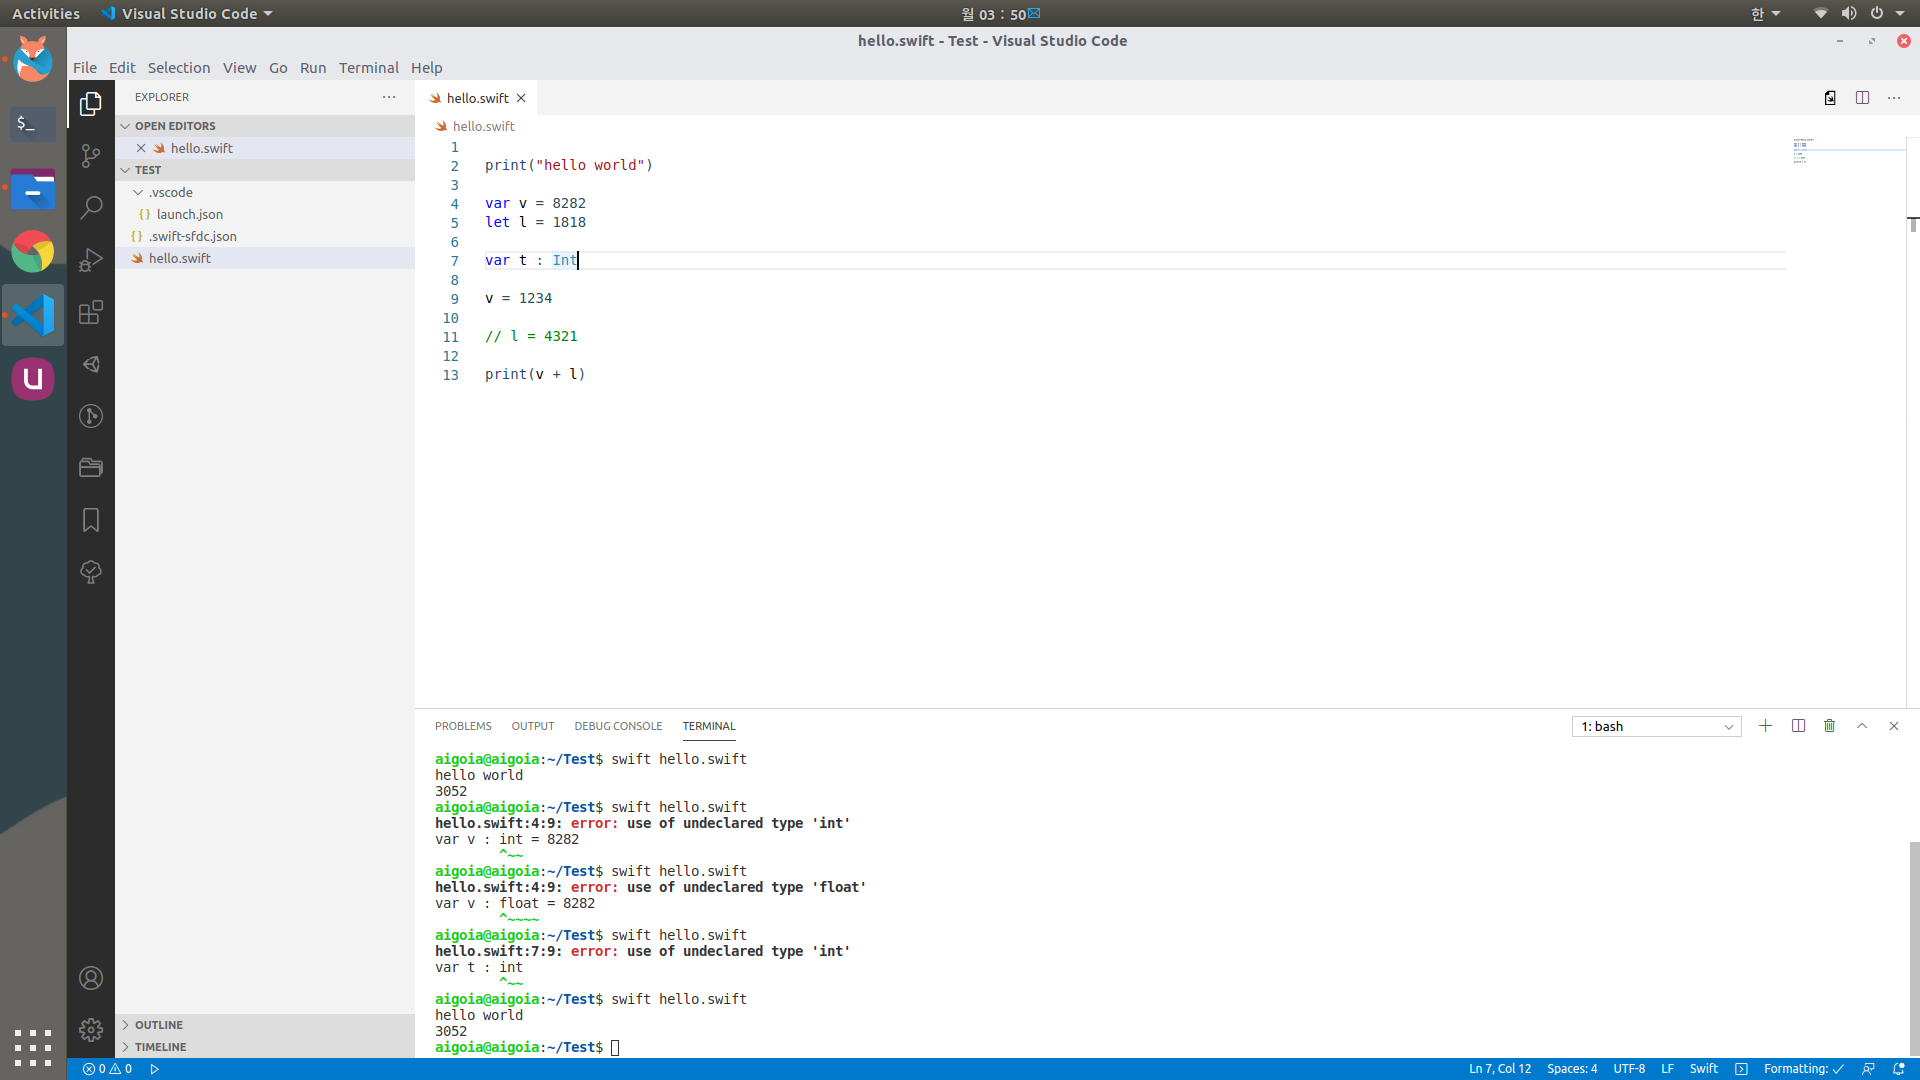
Task: Open the Bookmarks sidebar icon
Action: [x=91, y=520]
